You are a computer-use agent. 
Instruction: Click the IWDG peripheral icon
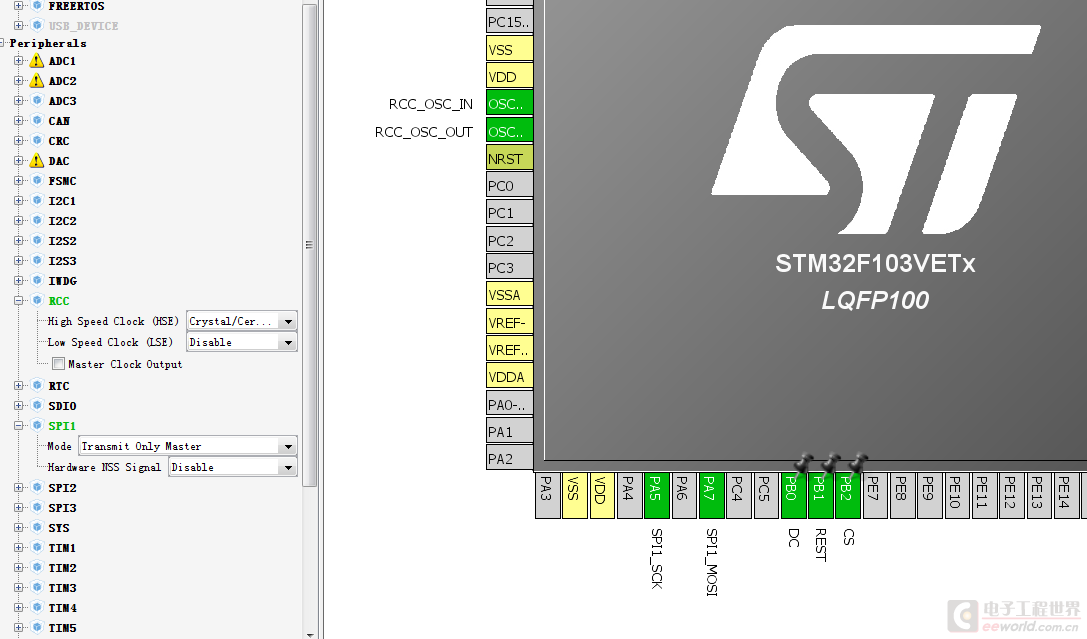pyautogui.click(x=37, y=281)
